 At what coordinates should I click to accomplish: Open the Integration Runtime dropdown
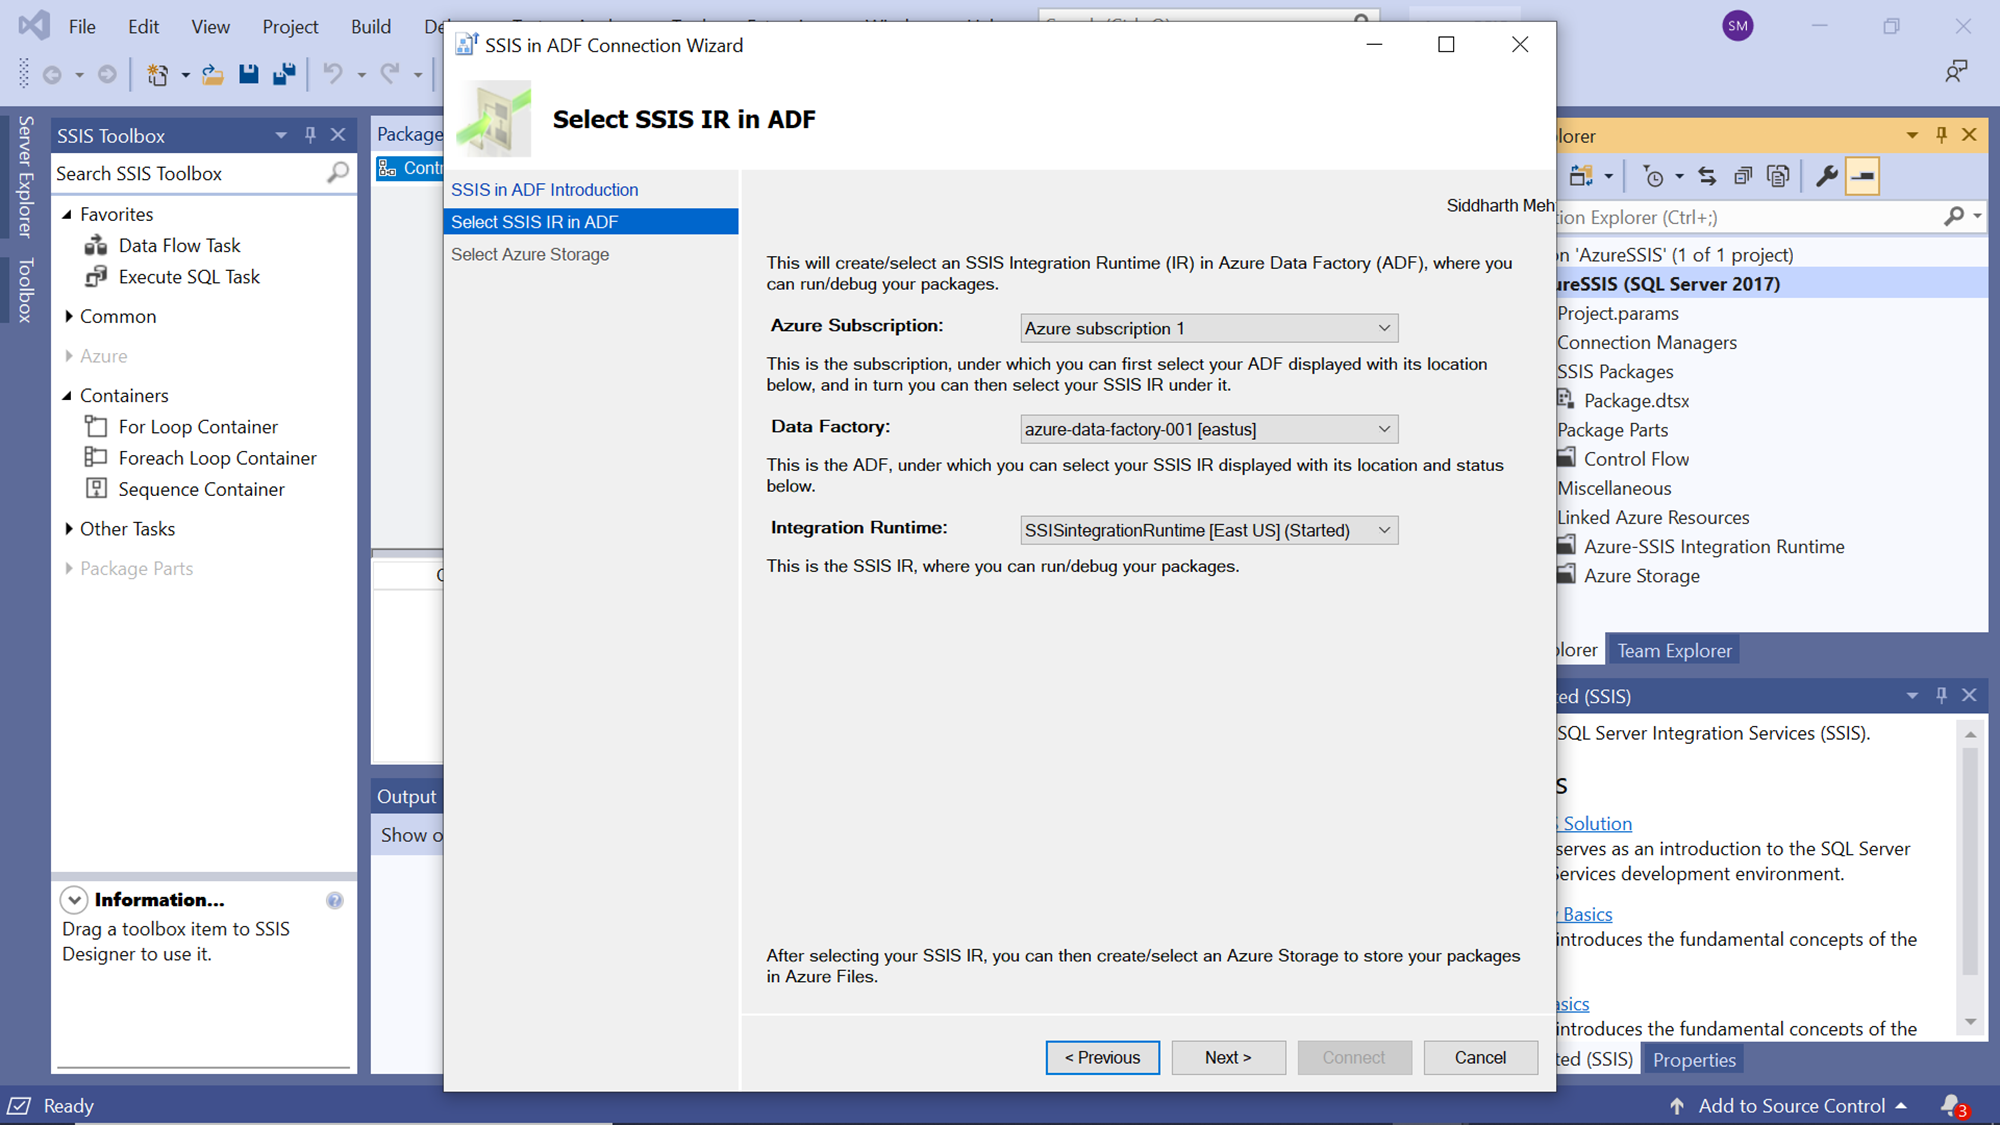tap(1384, 530)
